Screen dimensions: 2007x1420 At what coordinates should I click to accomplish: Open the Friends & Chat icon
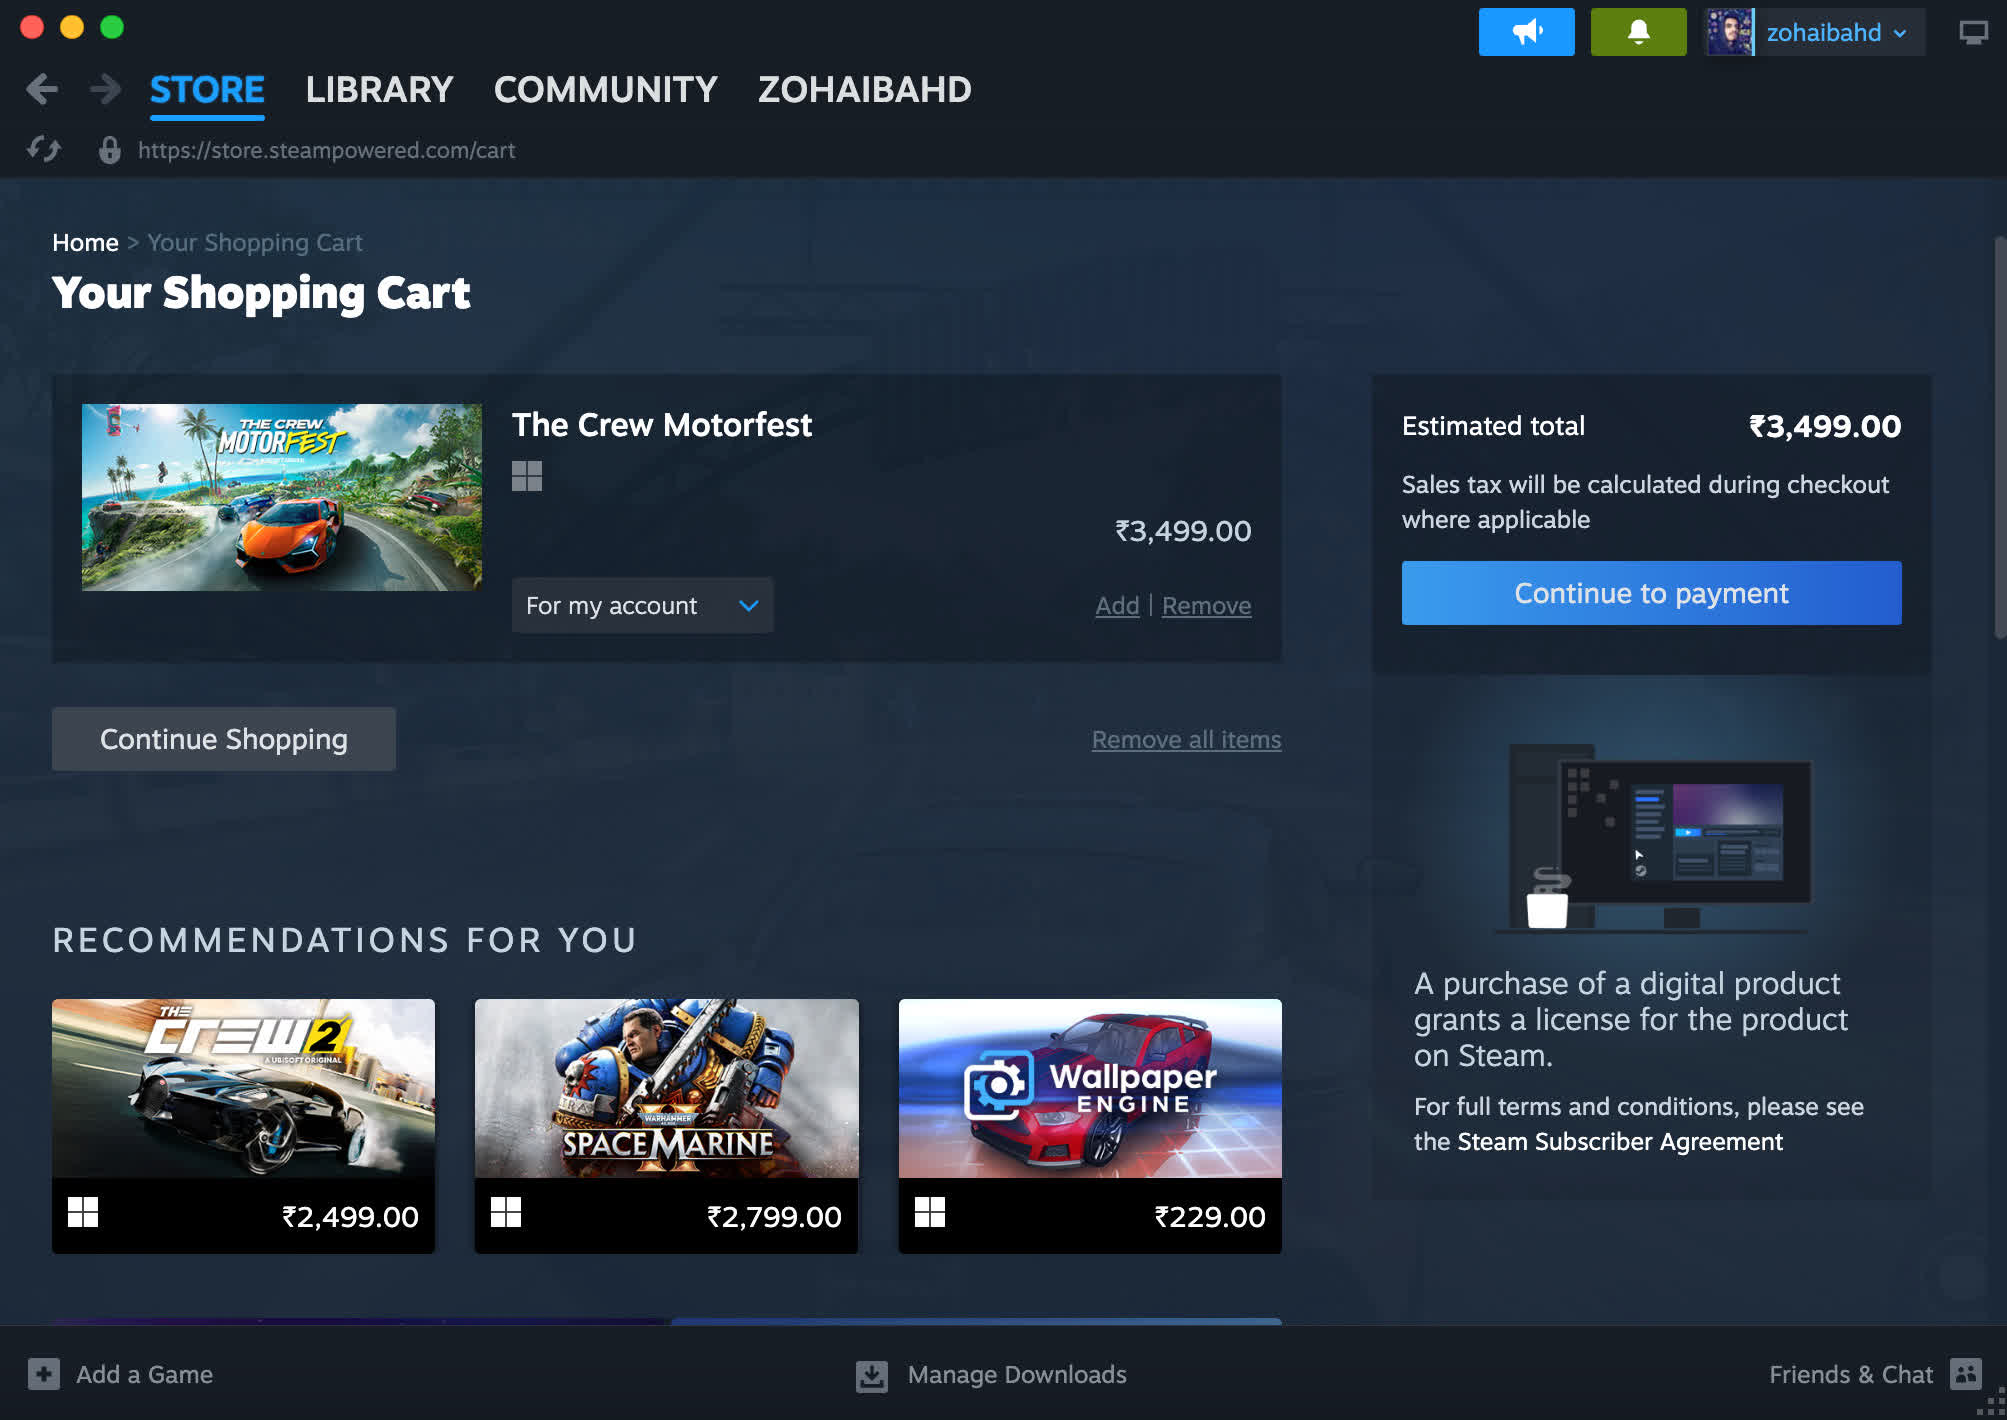point(1965,1374)
